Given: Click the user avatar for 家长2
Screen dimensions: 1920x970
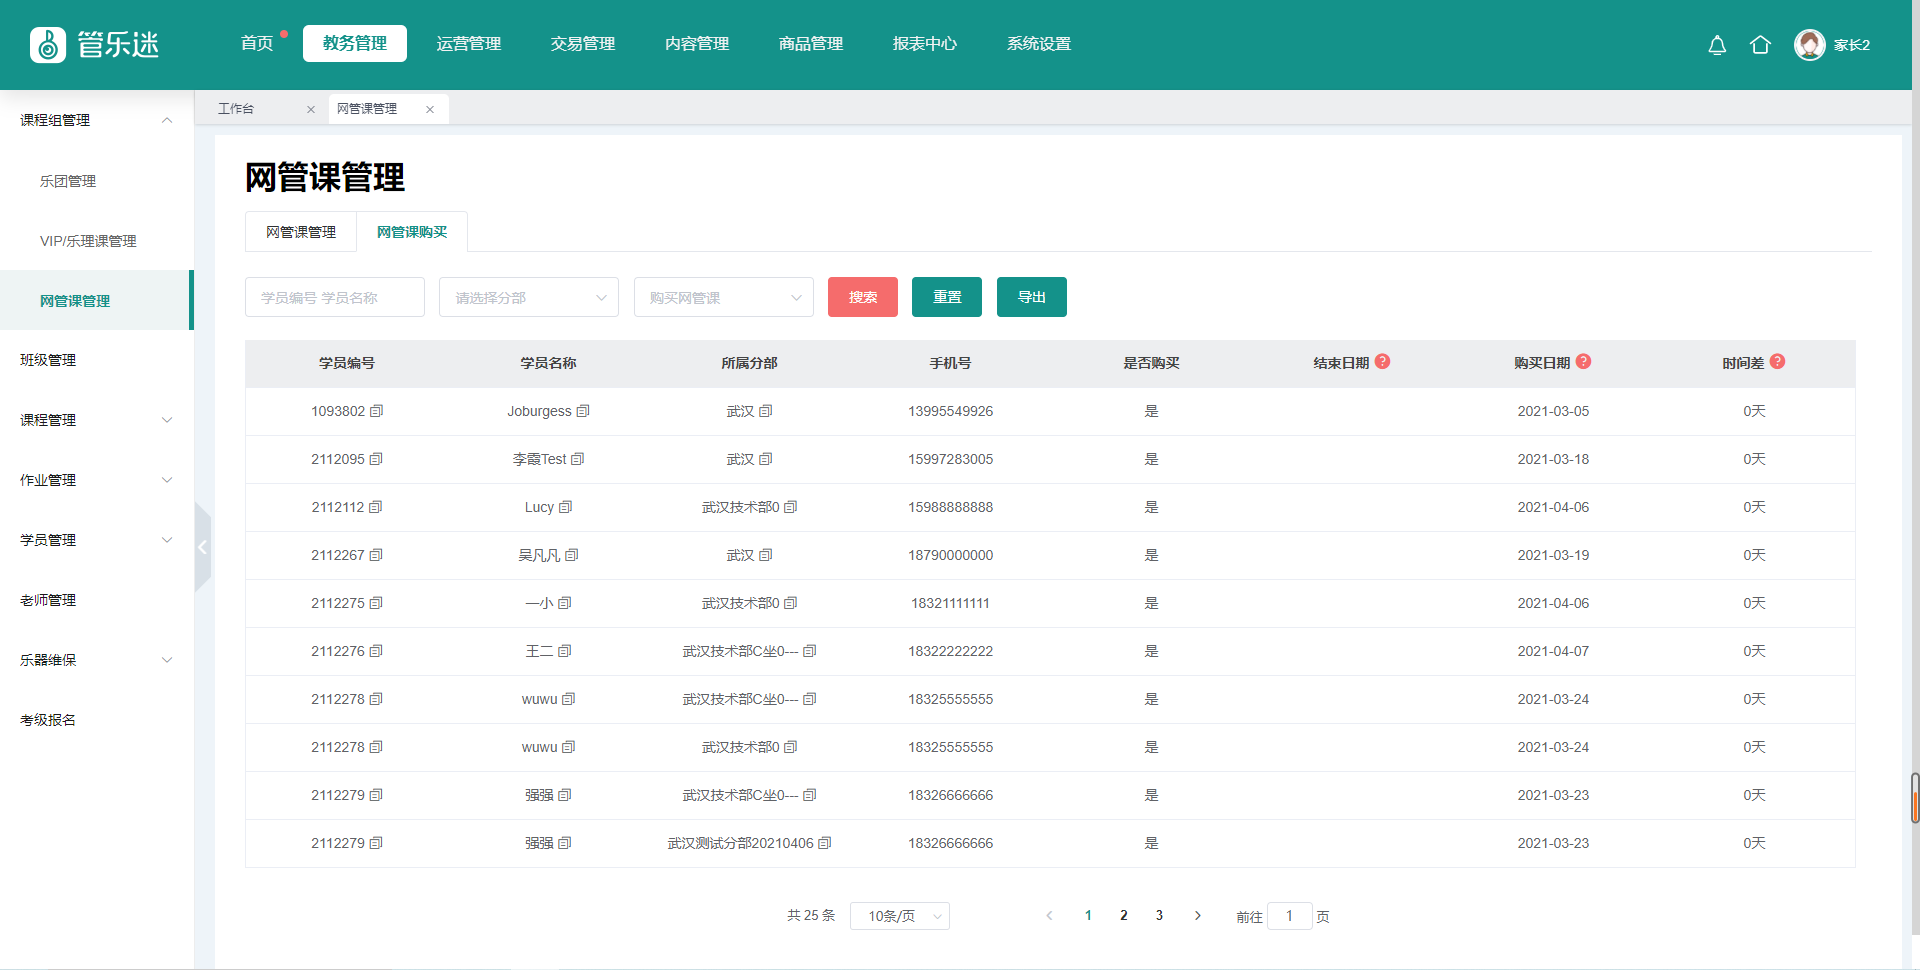Looking at the screenshot, I should tap(1809, 45).
